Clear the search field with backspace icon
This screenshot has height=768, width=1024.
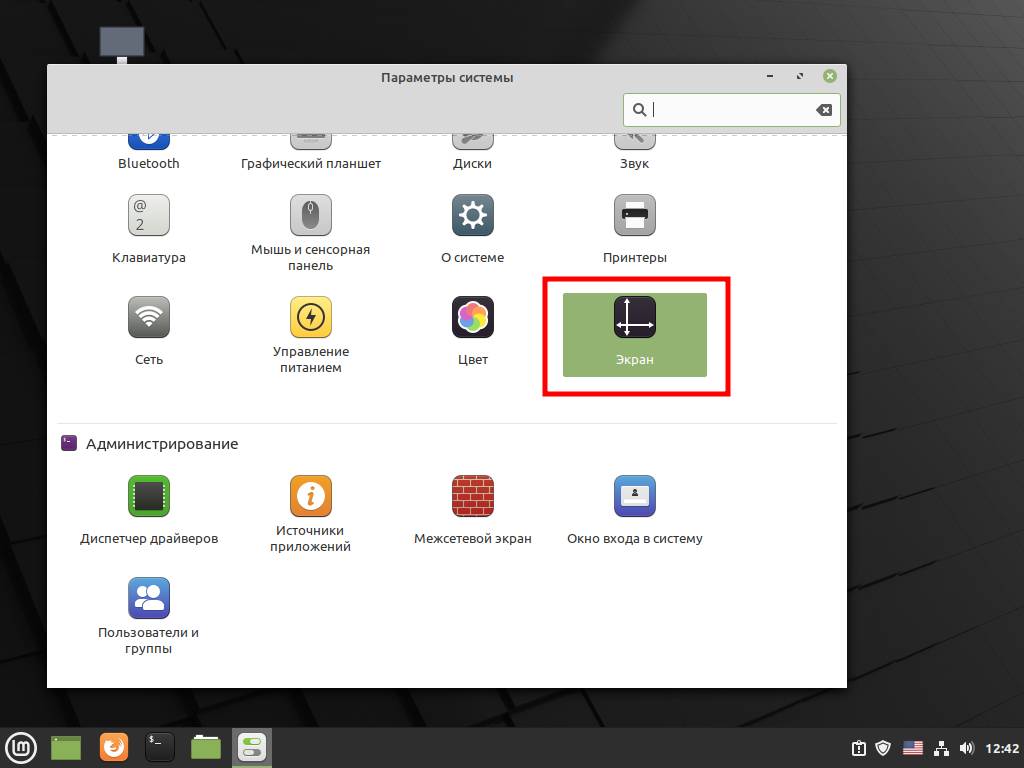(x=824, y=110)
